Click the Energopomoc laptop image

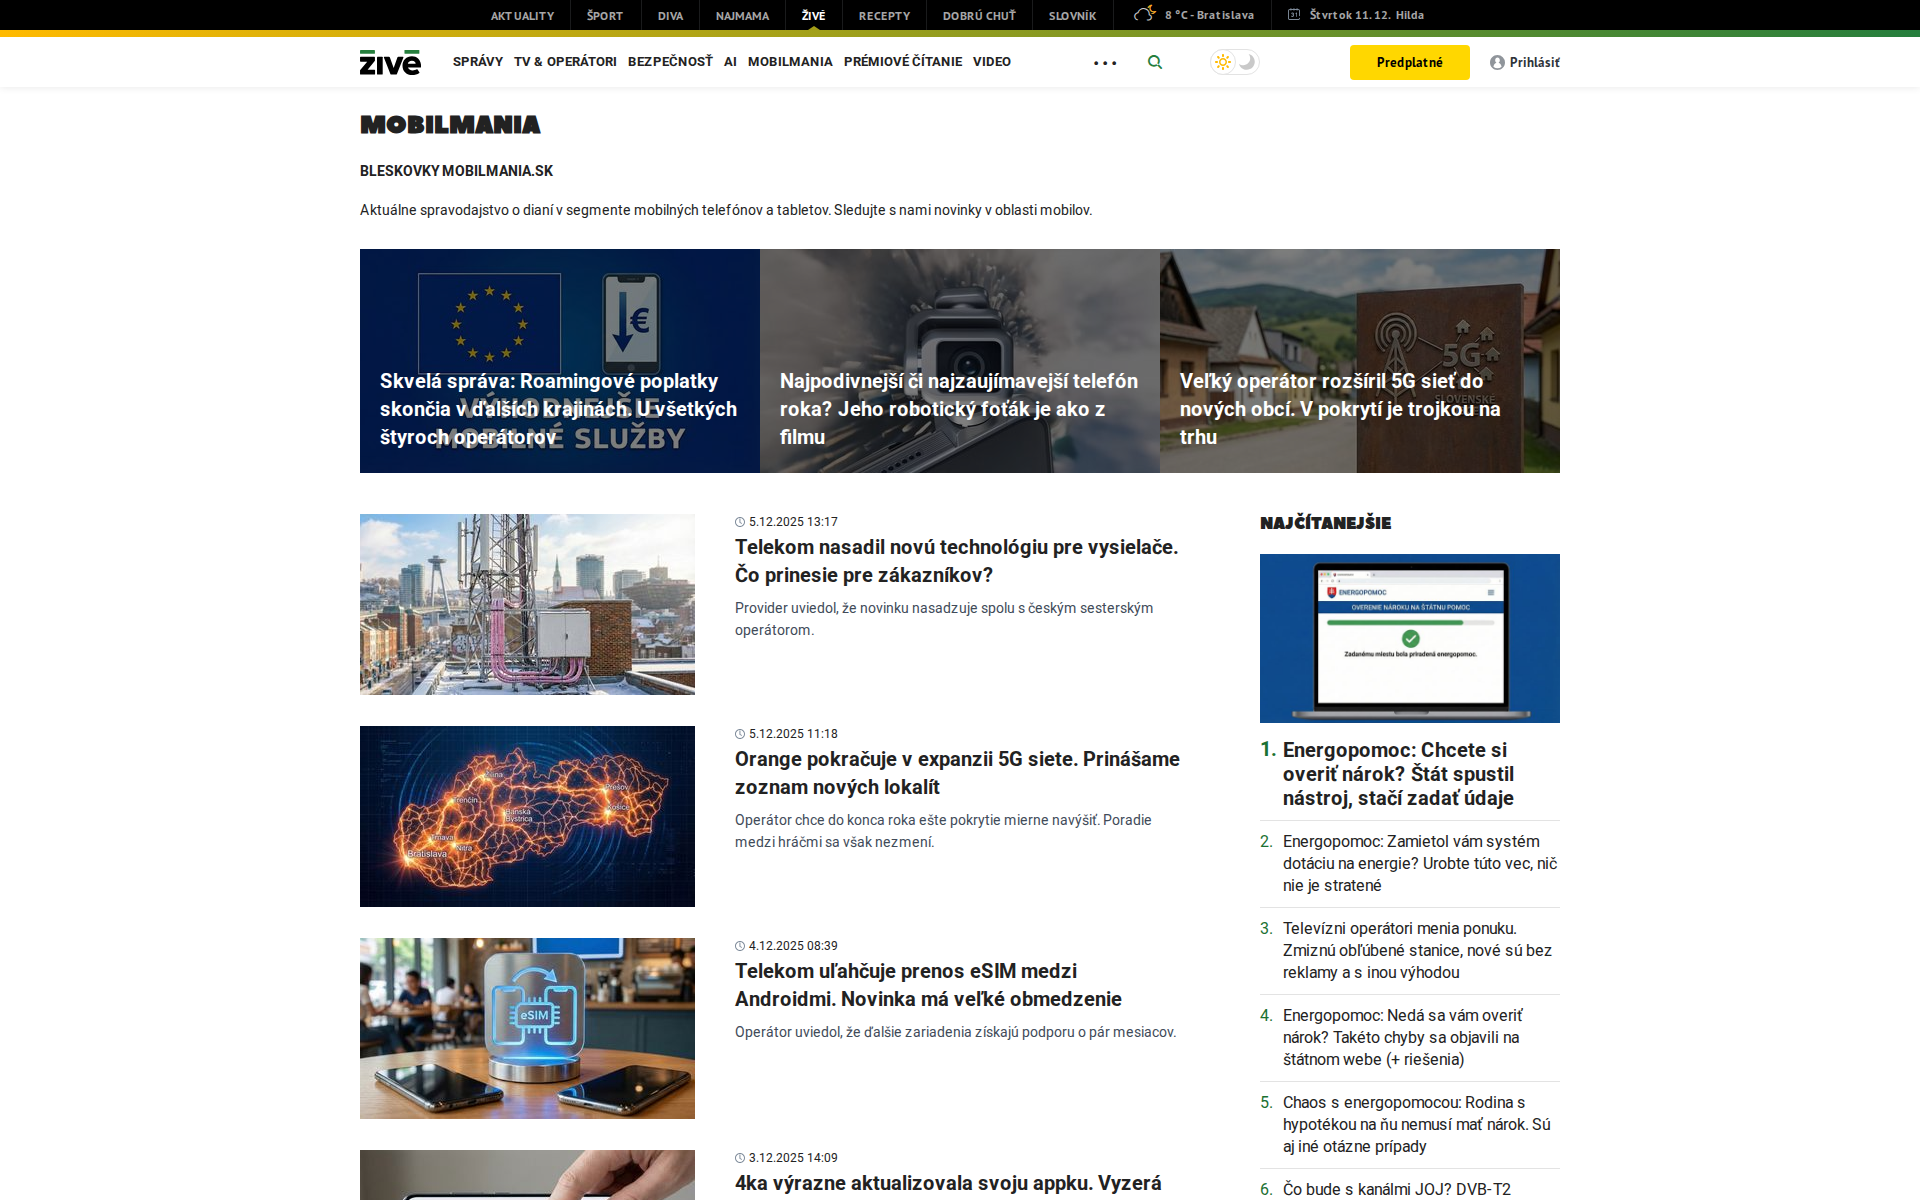(1409, 637)
